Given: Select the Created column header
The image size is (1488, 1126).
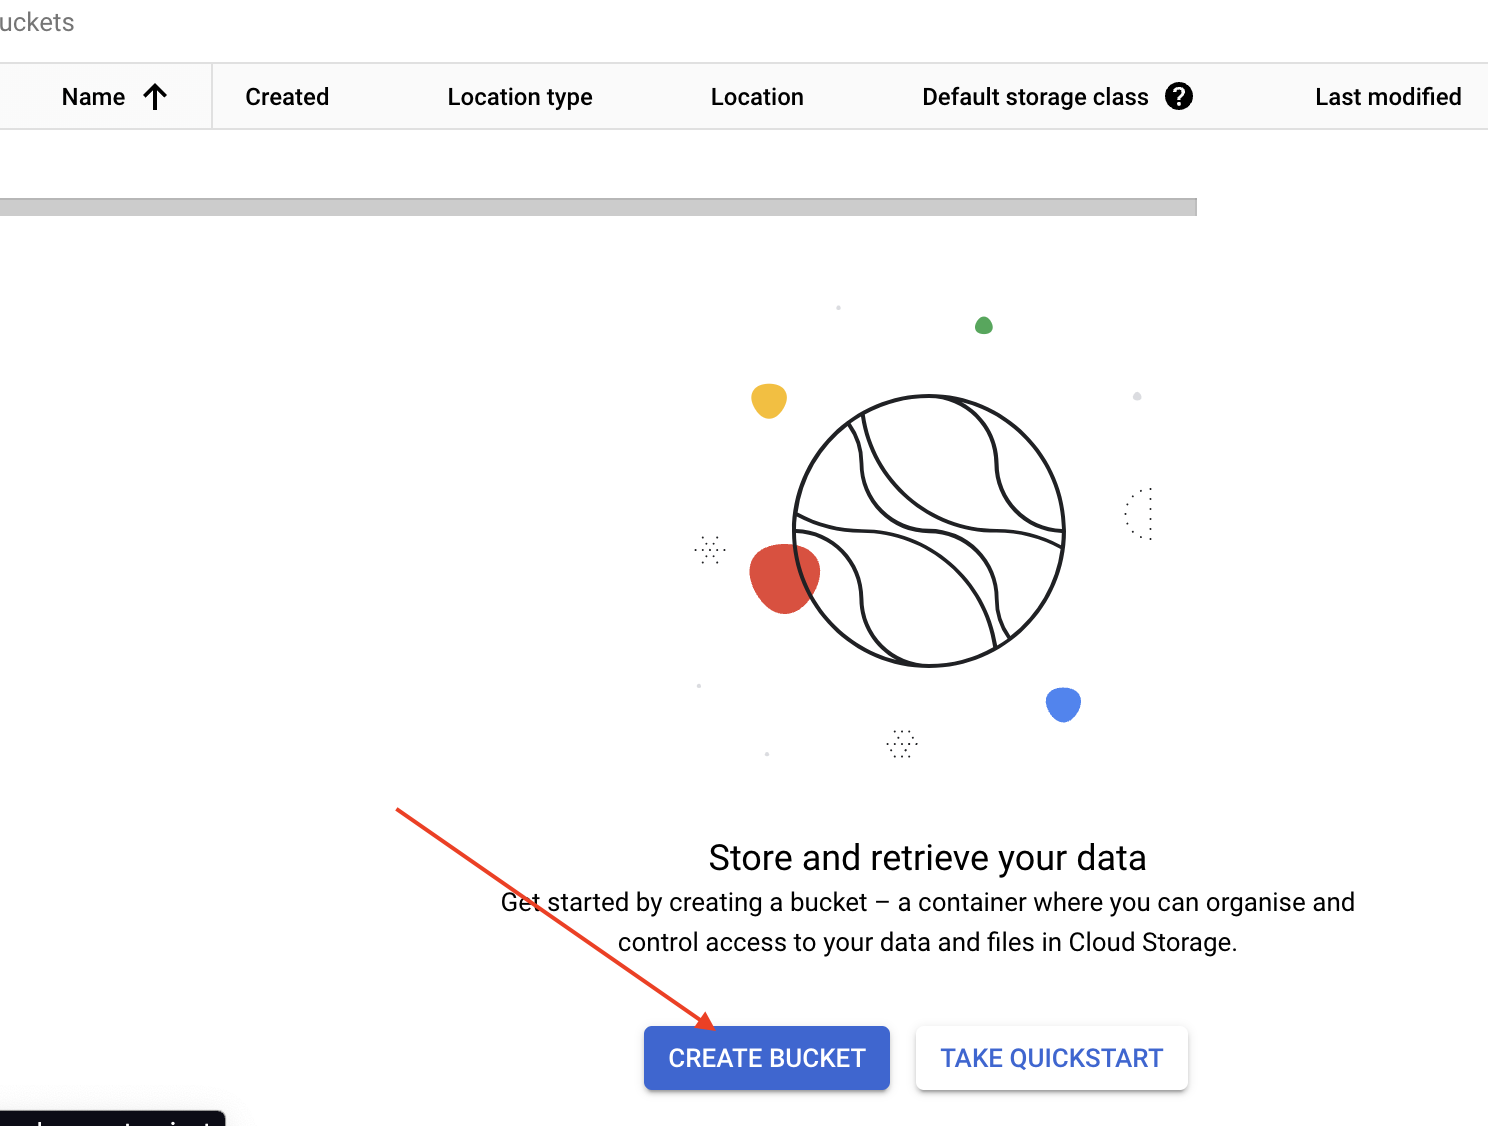Looking at the screenshot, I should point(287,97).
